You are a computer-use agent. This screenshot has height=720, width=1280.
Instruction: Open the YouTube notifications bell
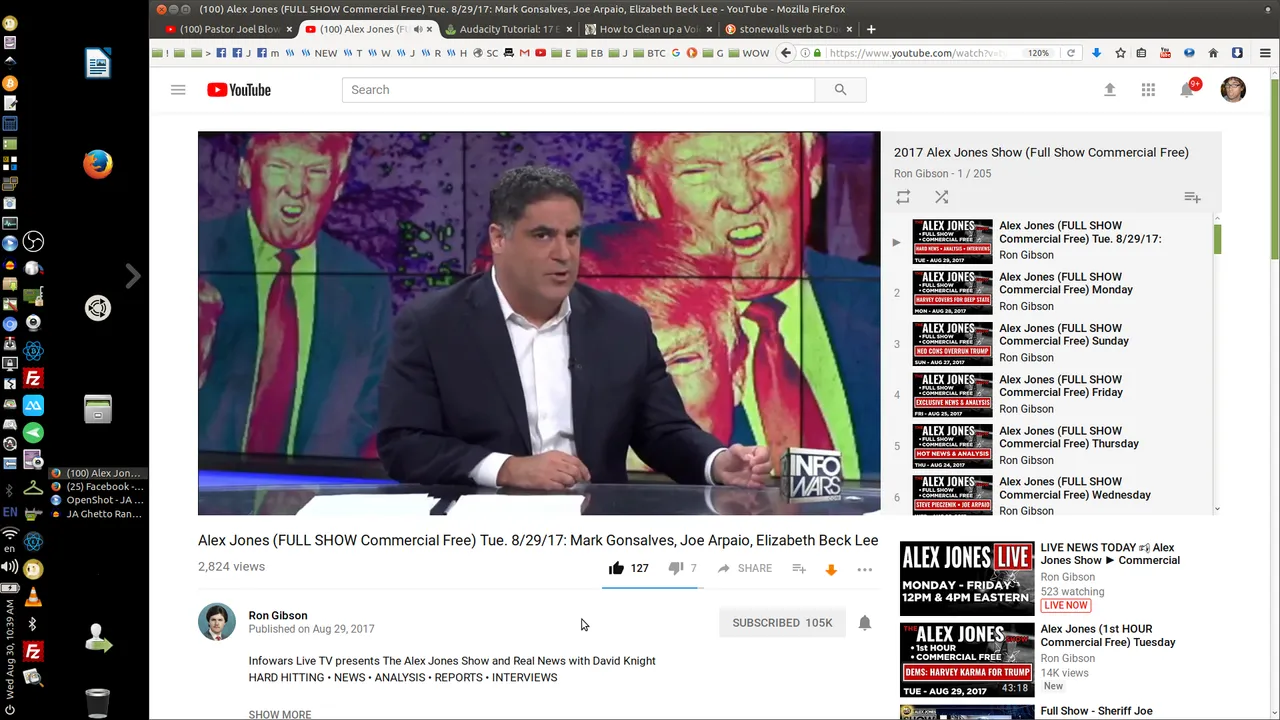click(1187, 90)
